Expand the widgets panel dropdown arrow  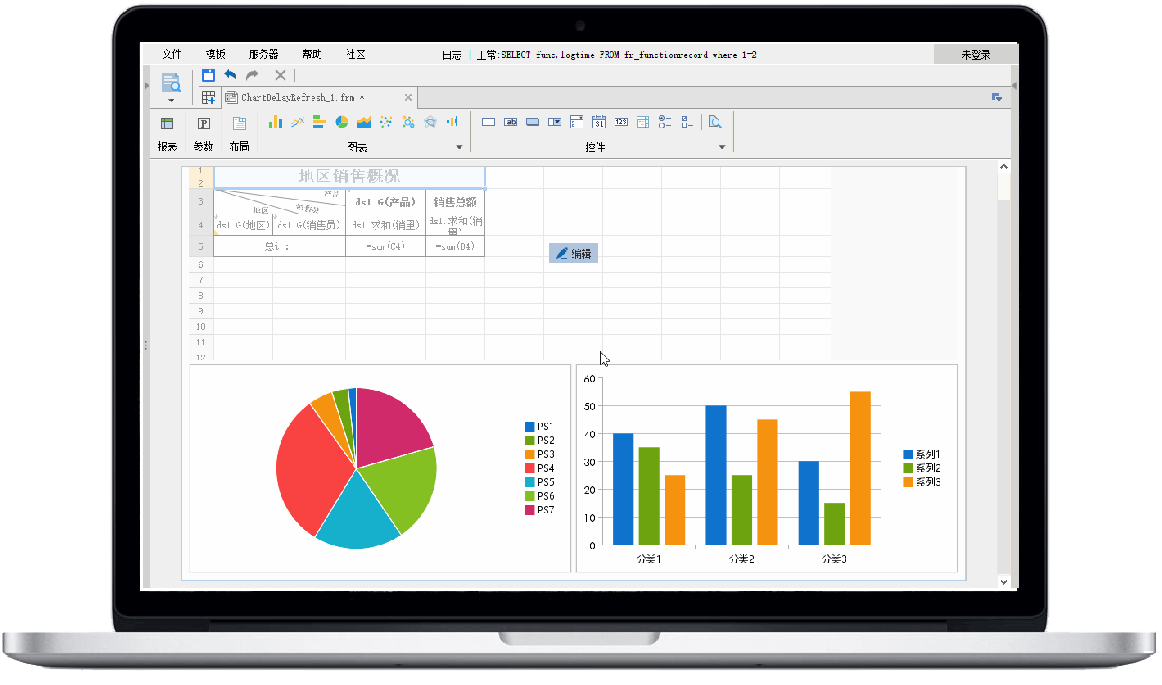tap(722, 147)
